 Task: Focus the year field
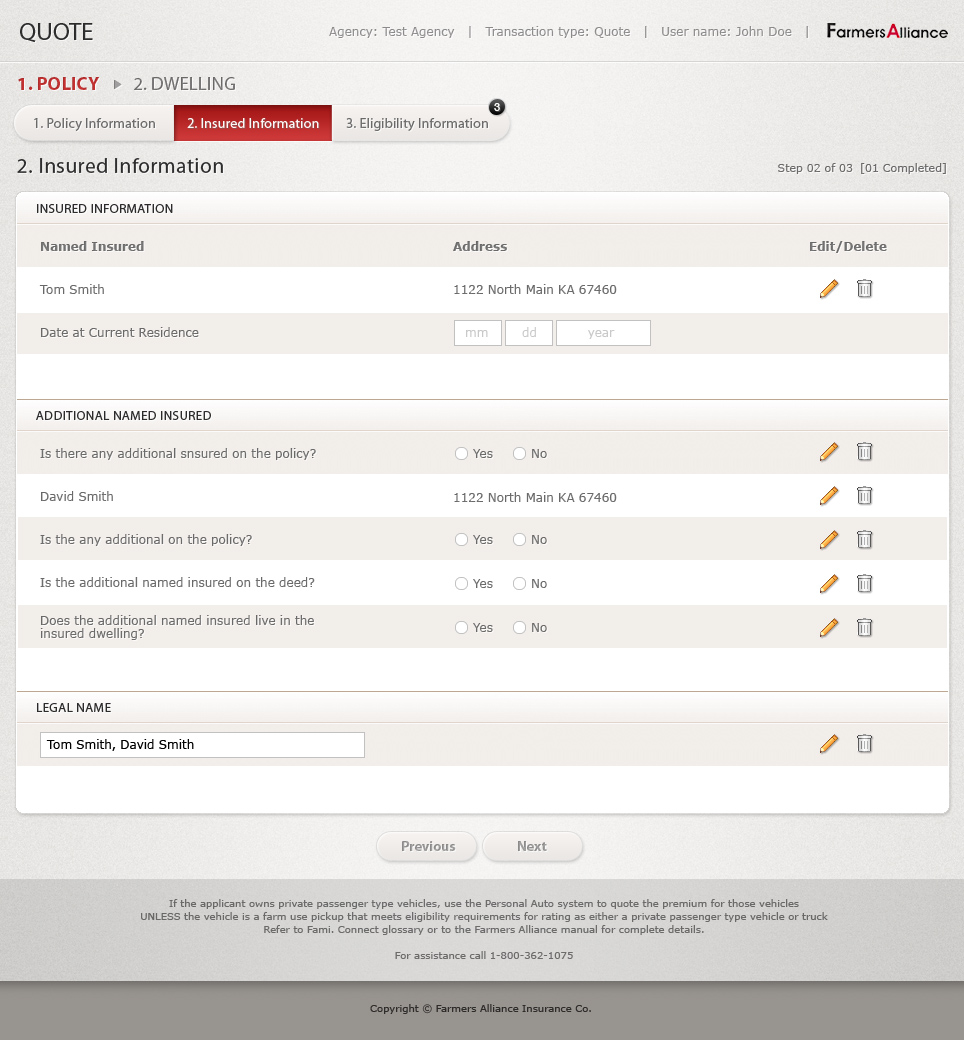point(603,333)
